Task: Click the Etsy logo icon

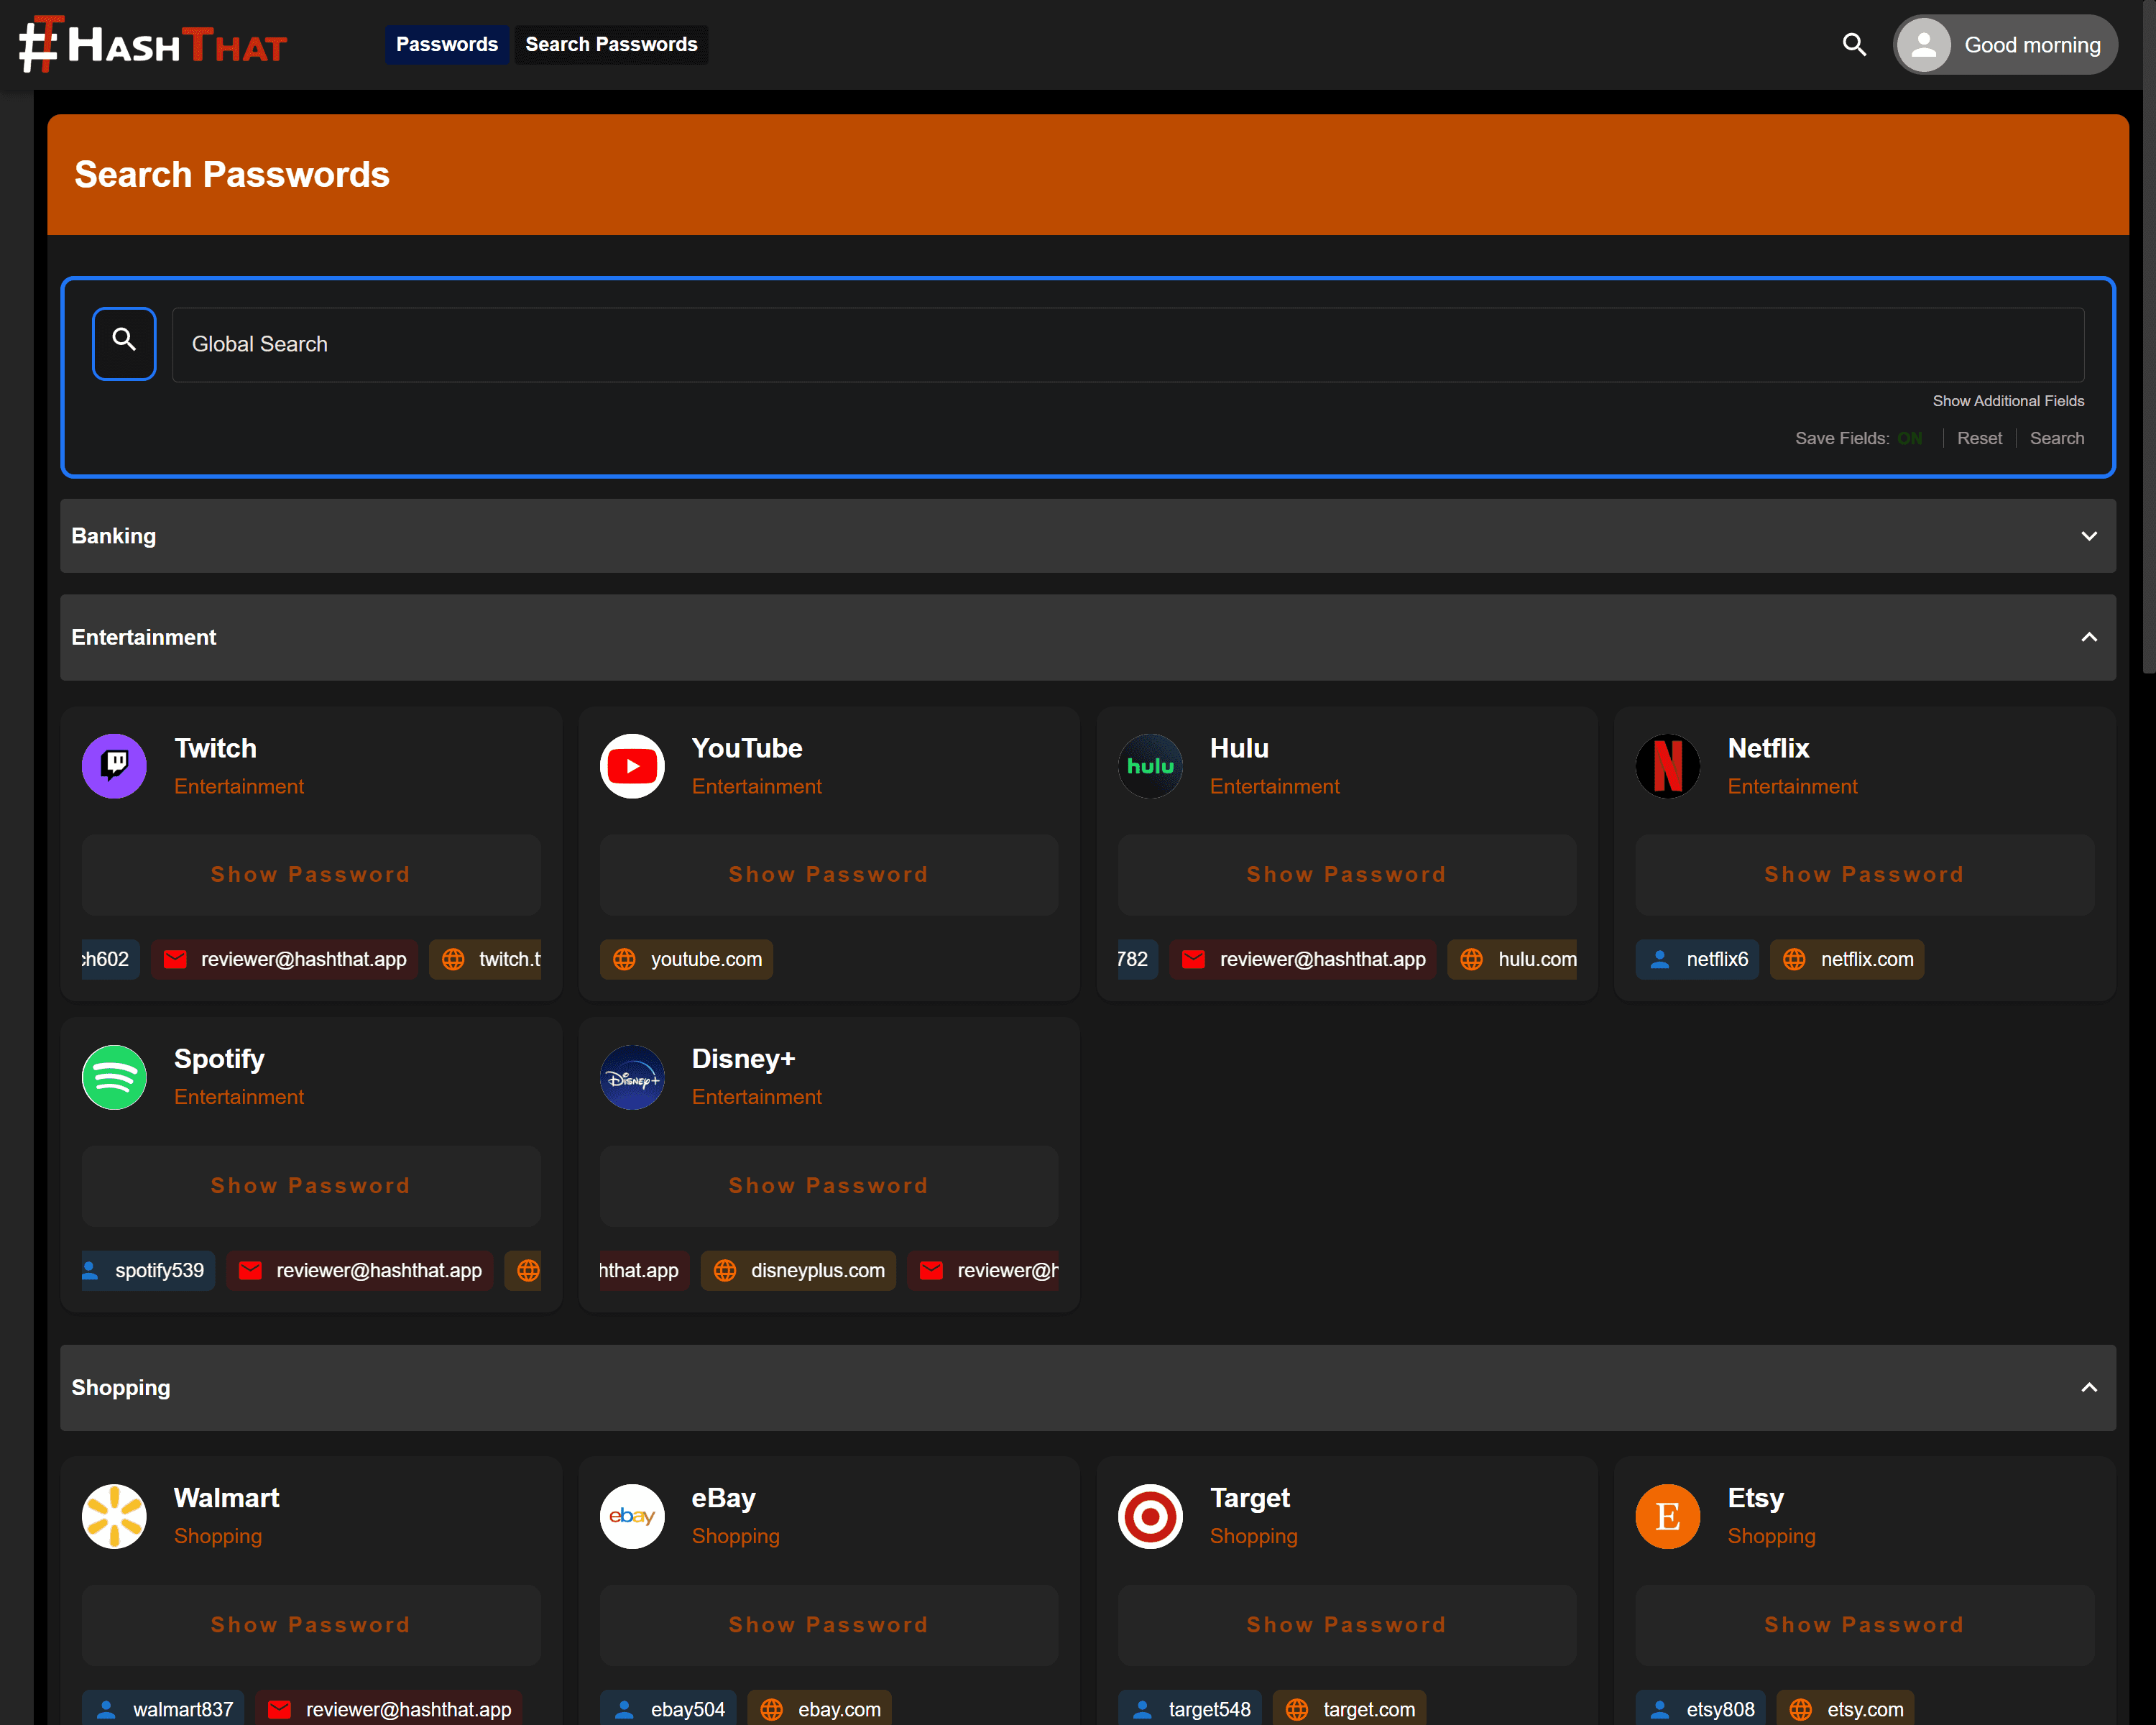Action: click(1667, 1516)
